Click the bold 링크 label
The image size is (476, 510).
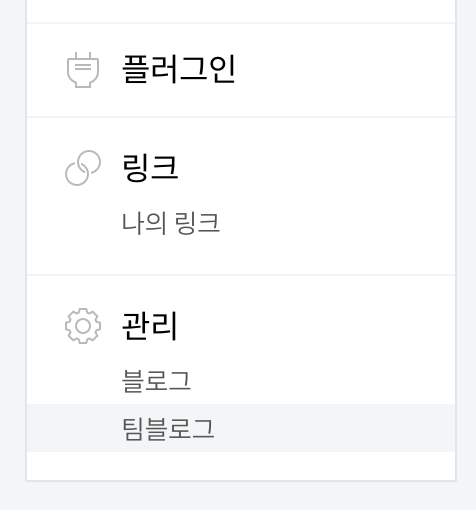150,167
